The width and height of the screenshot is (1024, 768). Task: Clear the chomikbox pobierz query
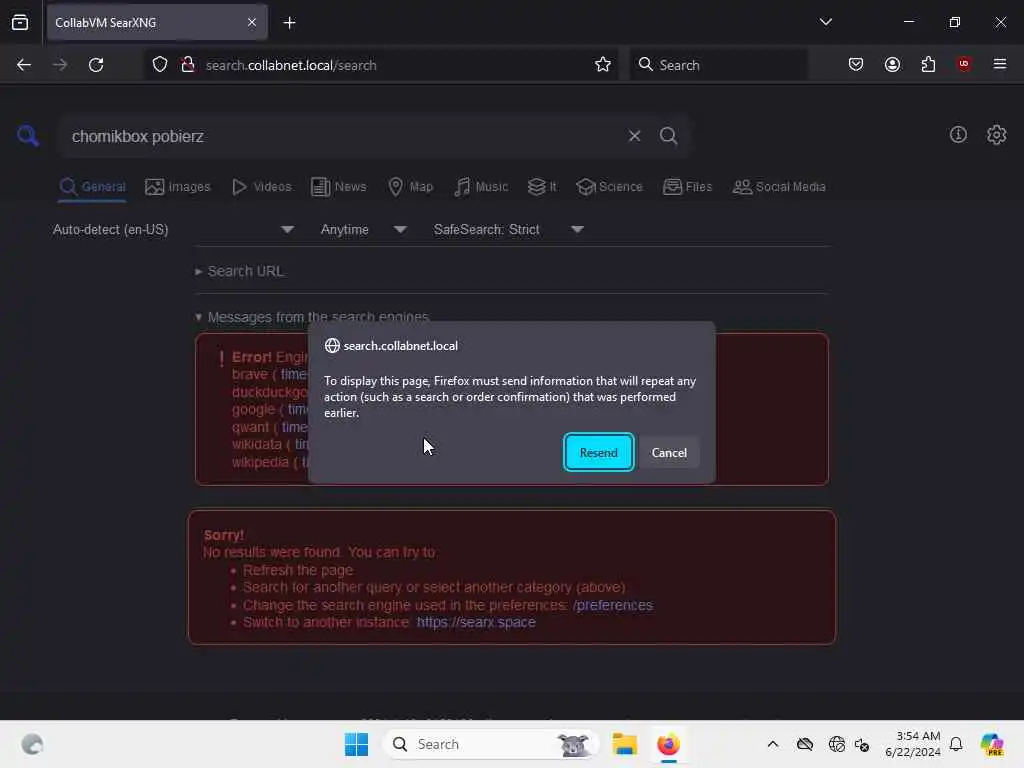click(634, 136)
